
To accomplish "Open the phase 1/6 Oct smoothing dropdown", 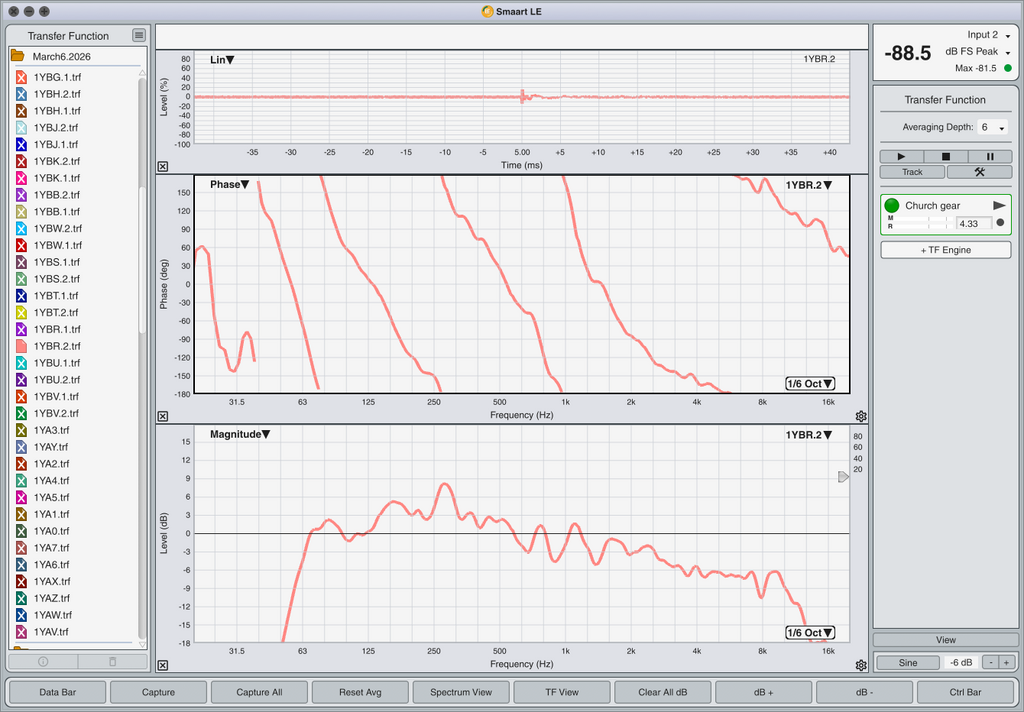I will (x=810, y=384).
